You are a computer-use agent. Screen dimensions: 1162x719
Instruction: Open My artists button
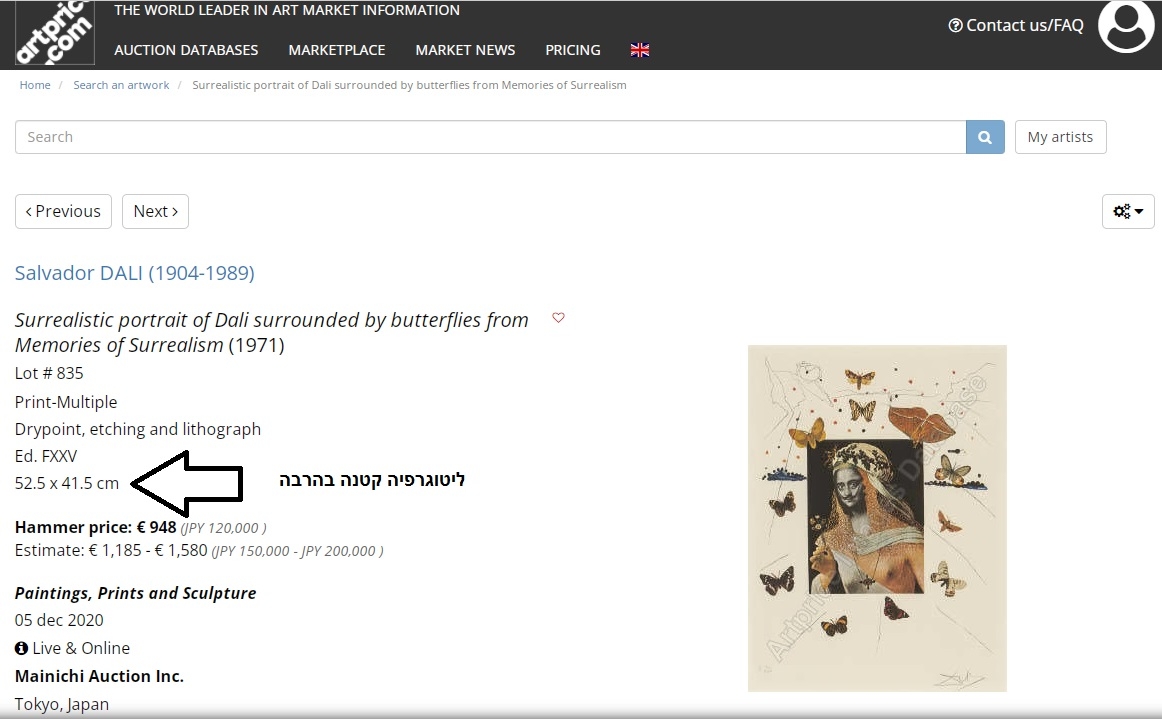pyautogui.click(x=1060, y=137)
